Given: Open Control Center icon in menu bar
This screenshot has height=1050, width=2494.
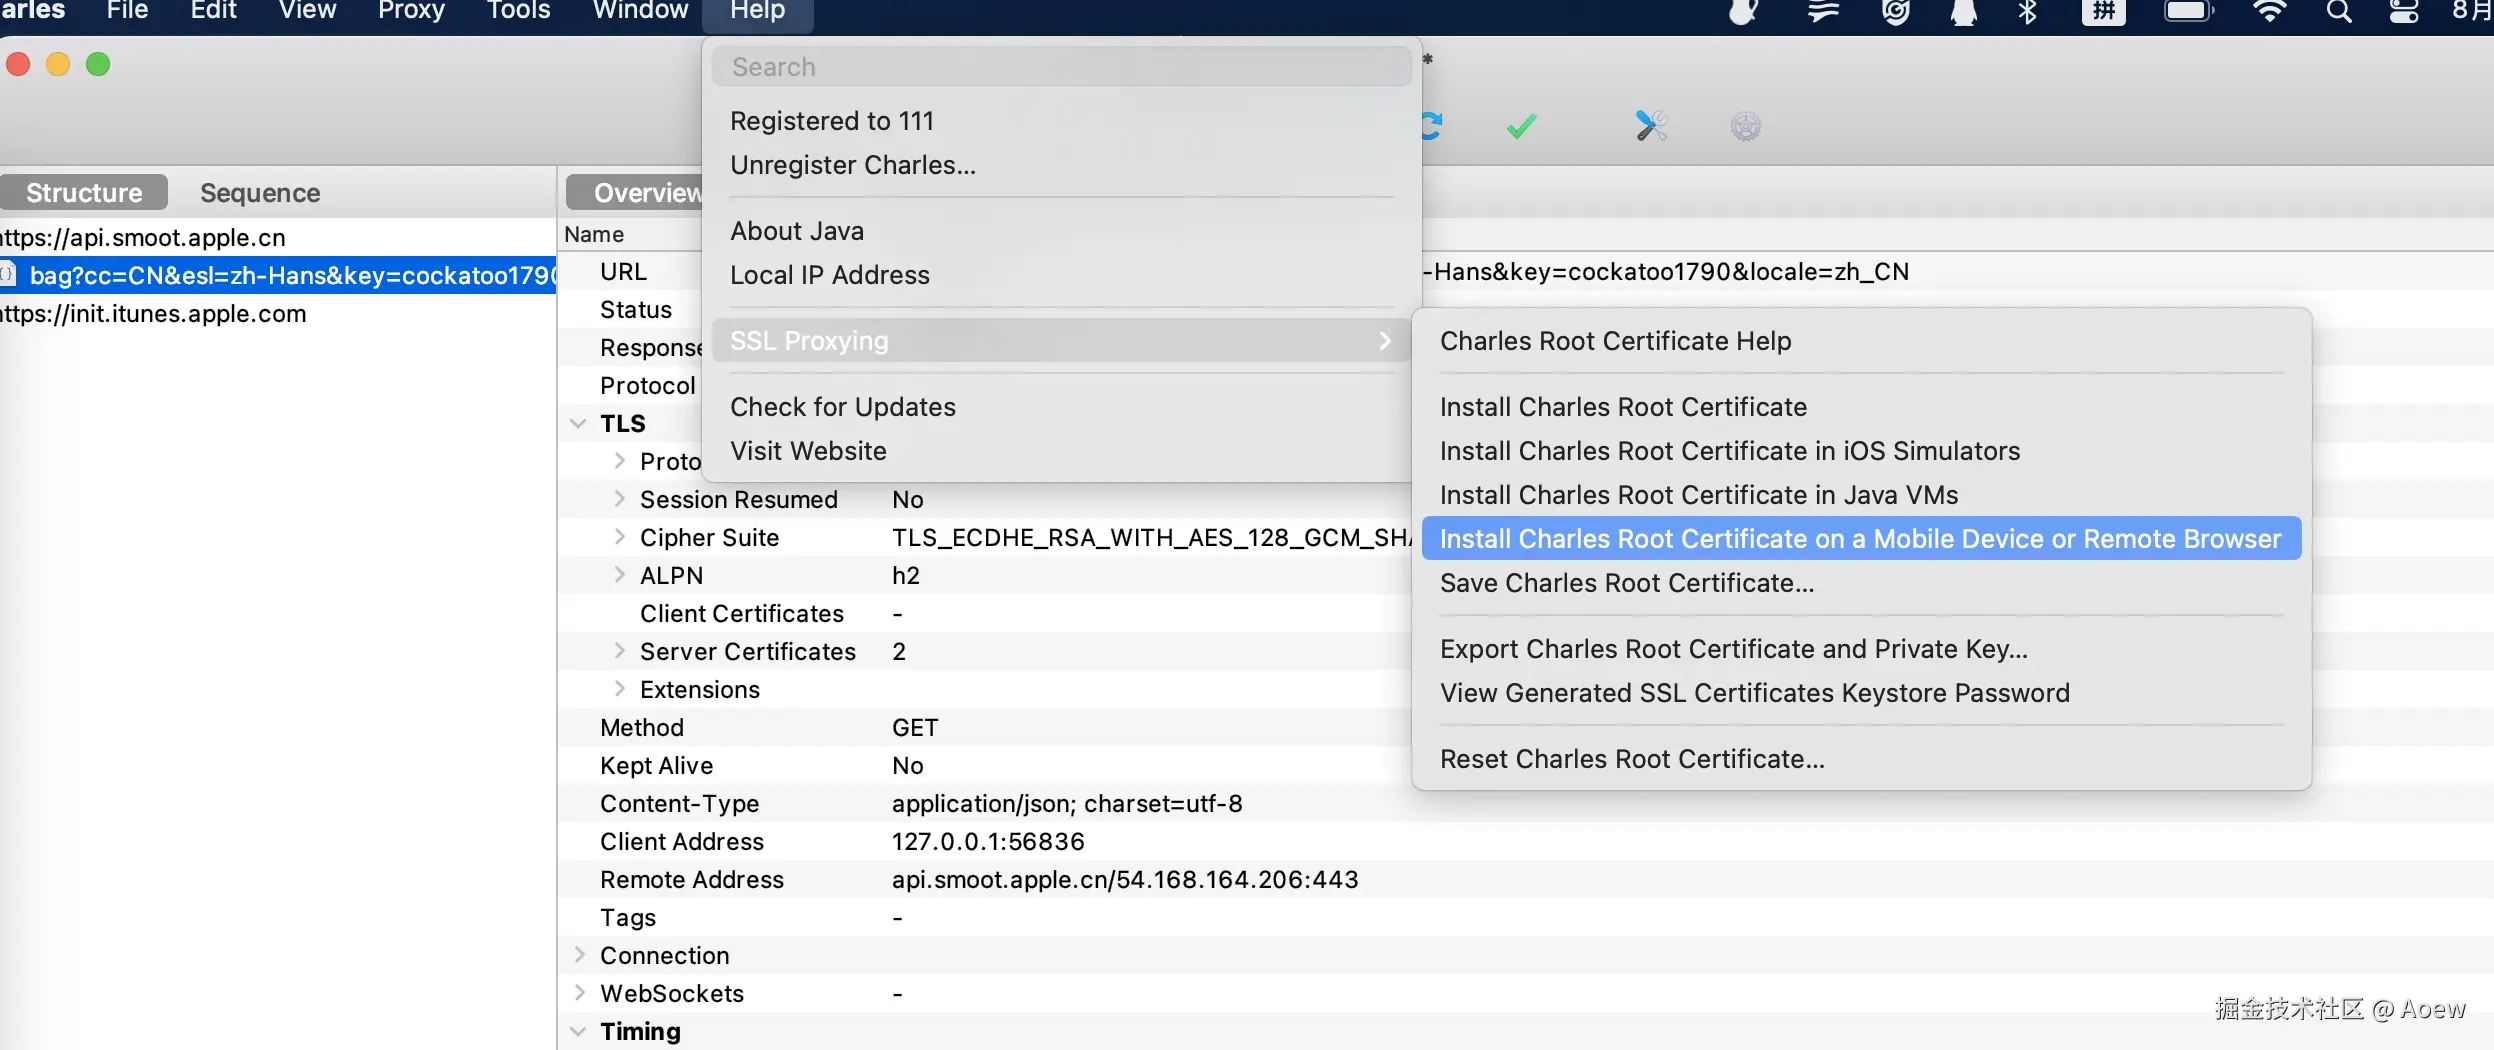Looking at the screenshot, I should point(2404,11).
